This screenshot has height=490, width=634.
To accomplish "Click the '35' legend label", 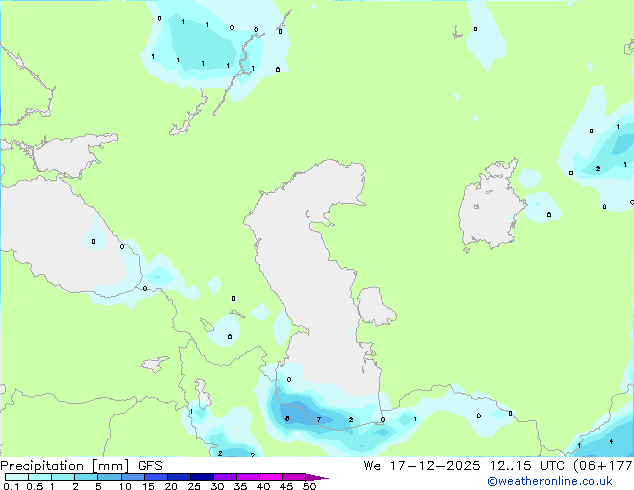I will (240, 486).
